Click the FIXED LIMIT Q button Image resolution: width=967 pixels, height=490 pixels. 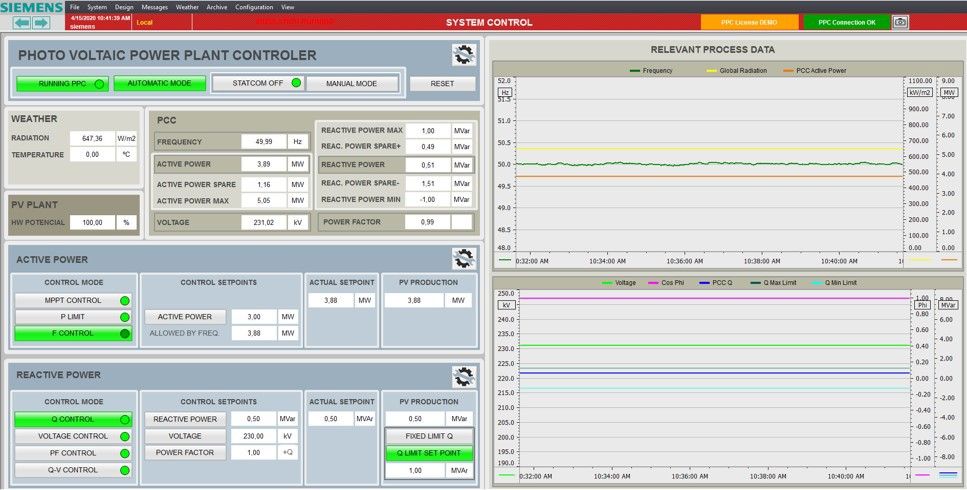tap(429, 436)
